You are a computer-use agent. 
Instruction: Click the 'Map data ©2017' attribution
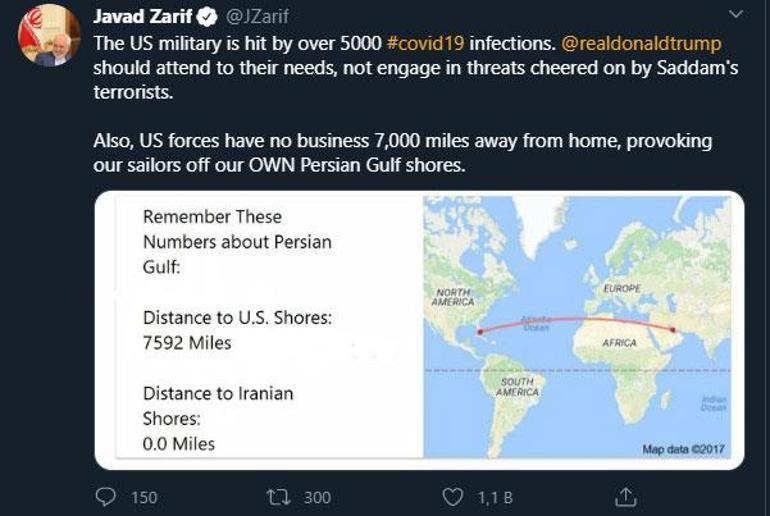pyautogui.click(x=683, y=449)
